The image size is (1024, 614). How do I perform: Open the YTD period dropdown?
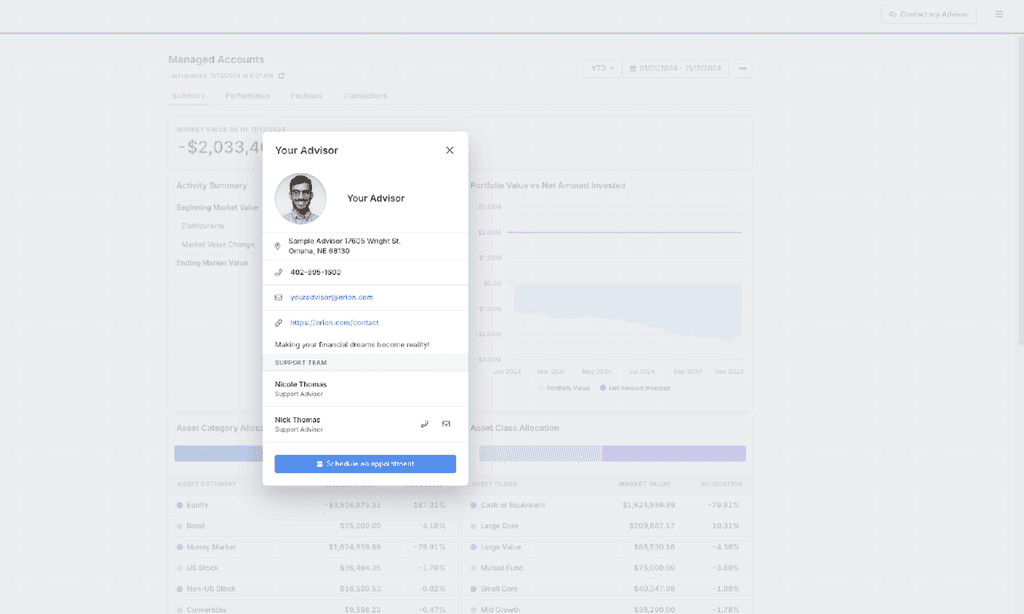(x=602, y=68)
